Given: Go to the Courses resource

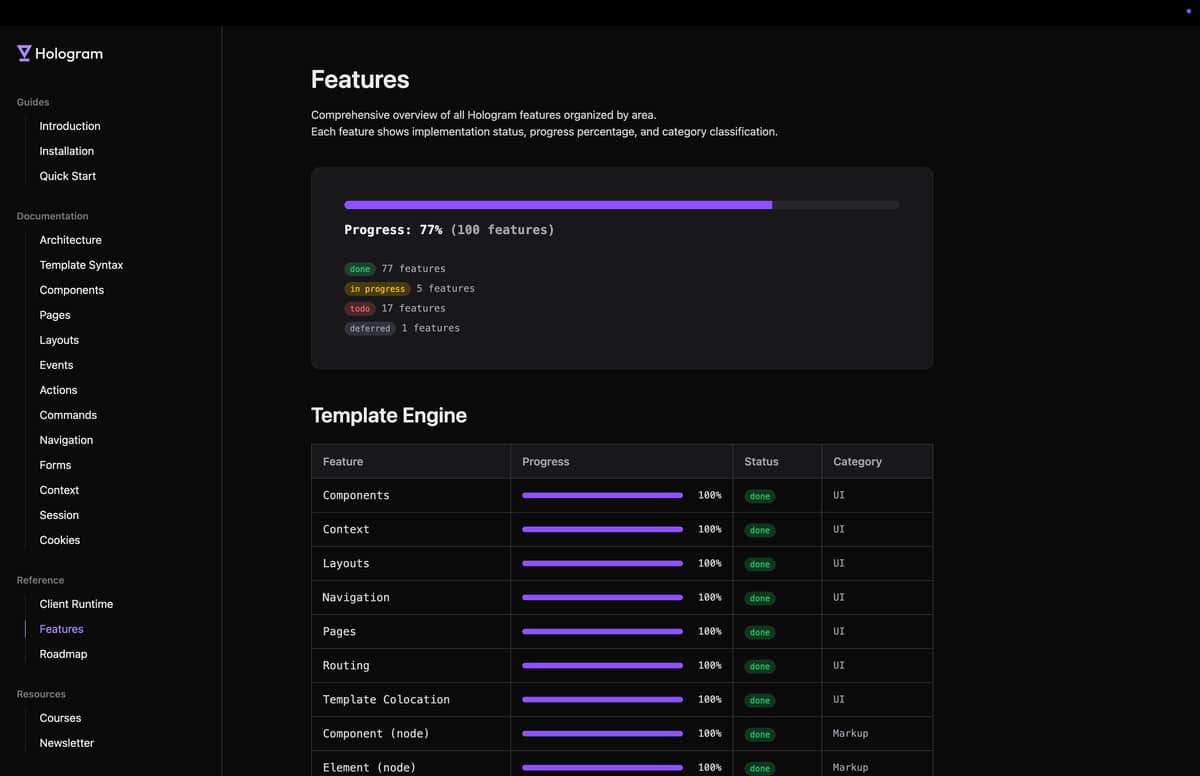Looking at the screenshot, I should (60, 718).
